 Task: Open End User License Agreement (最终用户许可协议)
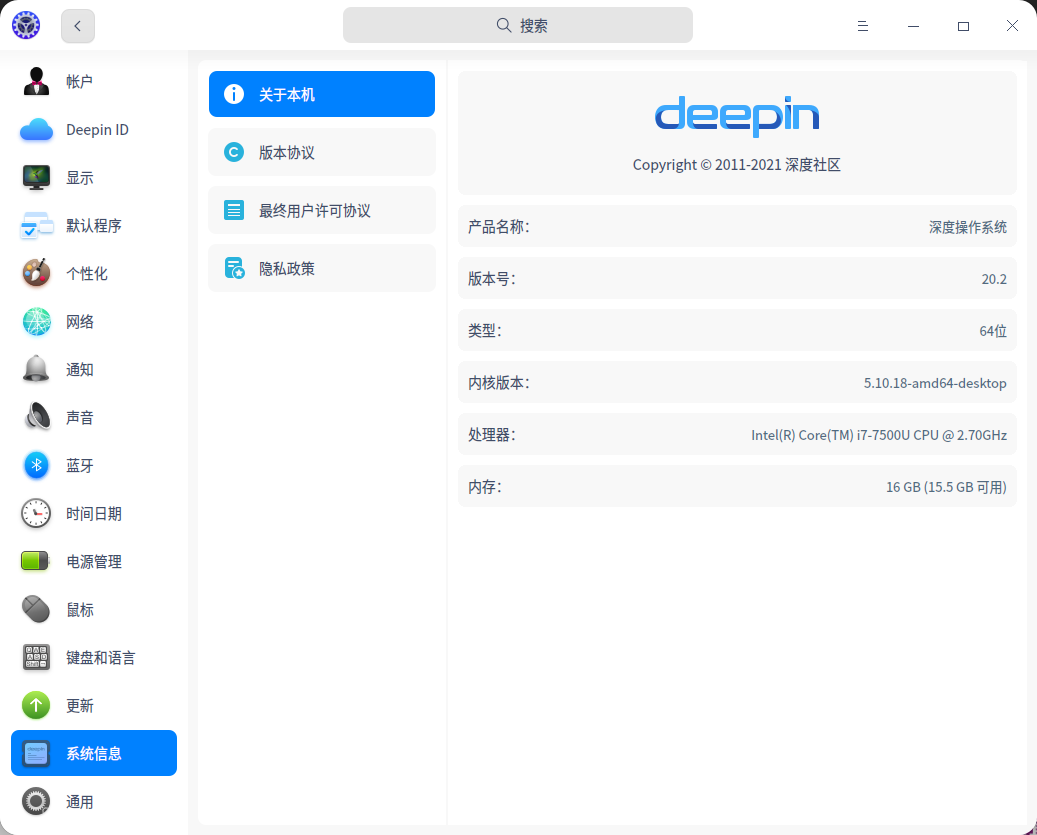(x=322, y=210)
